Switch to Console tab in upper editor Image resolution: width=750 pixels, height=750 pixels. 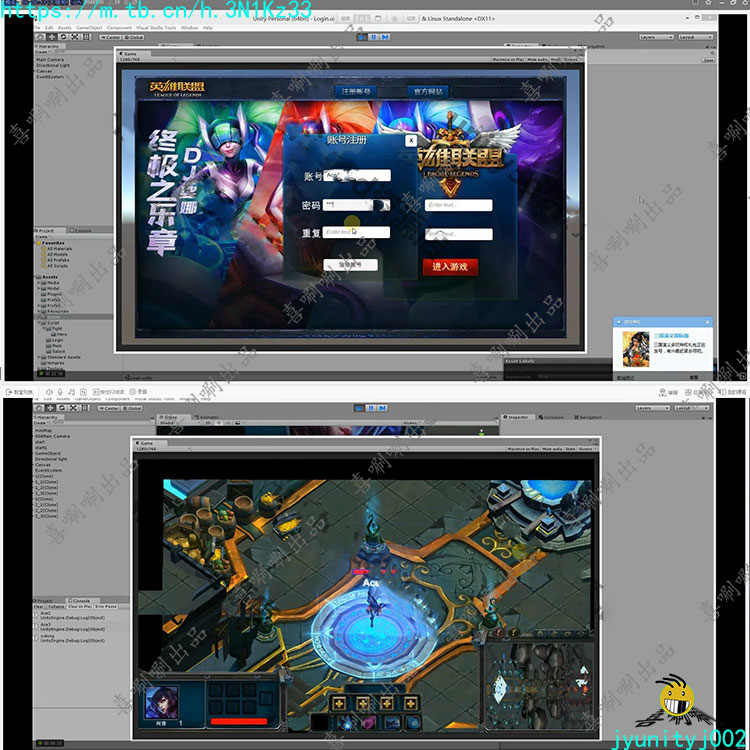pyautogui.click(x=80, y=230)
